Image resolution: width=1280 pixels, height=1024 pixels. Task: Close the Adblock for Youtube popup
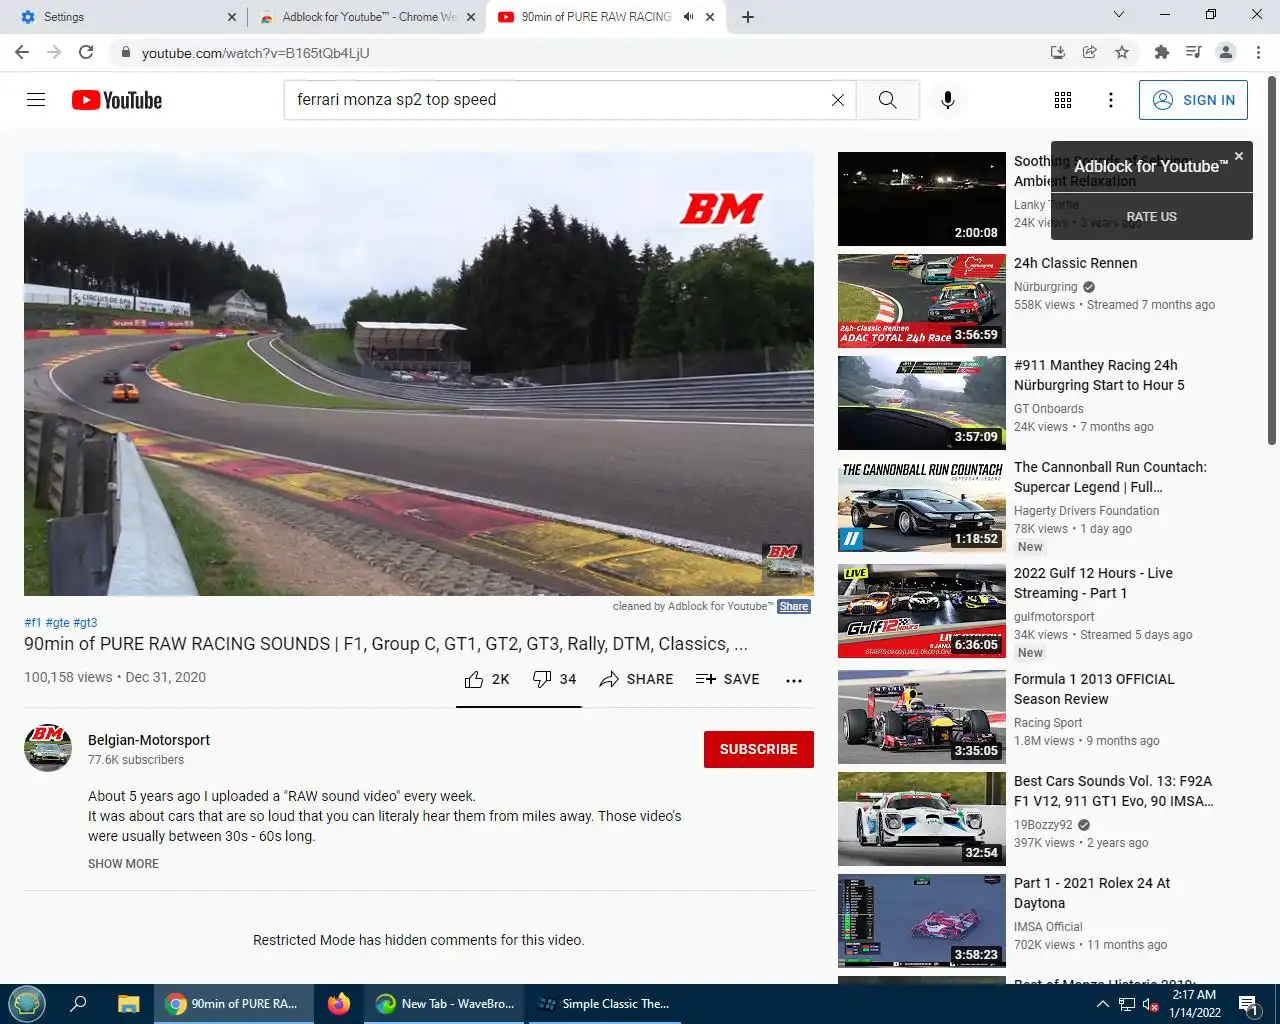[1239, 156]
